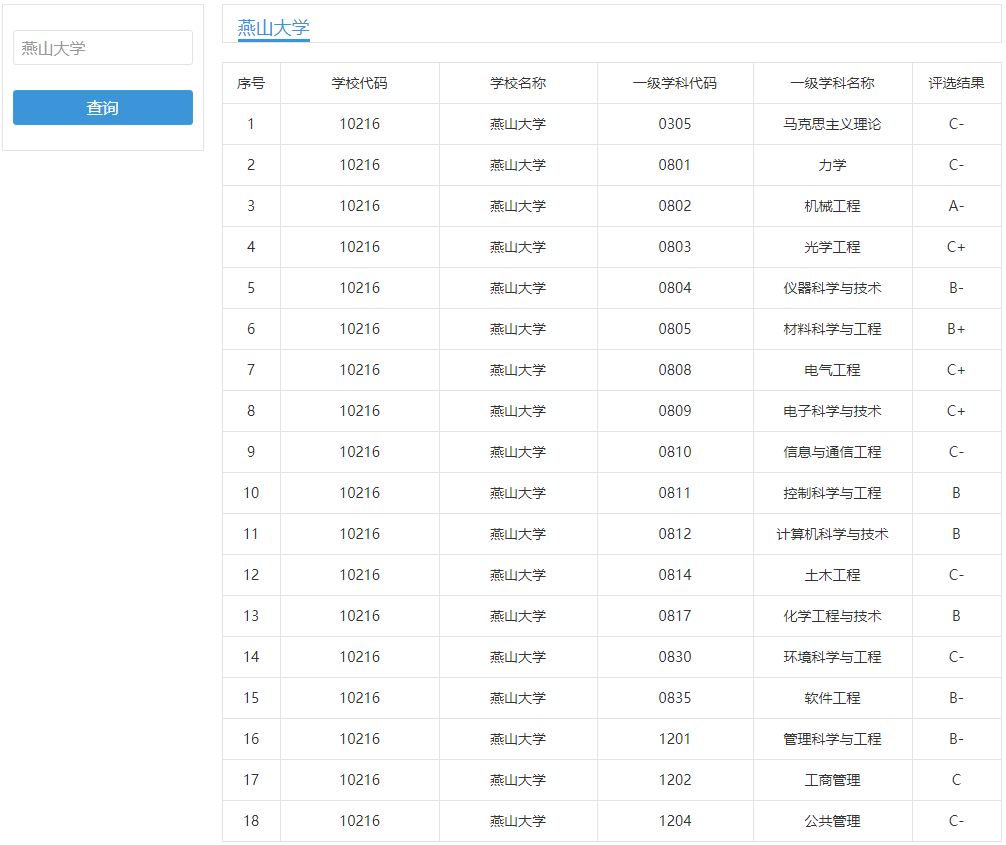Viewport: 1006px width, 845px height.
Task: Click subject code 1201
Action: click(675, 740)
